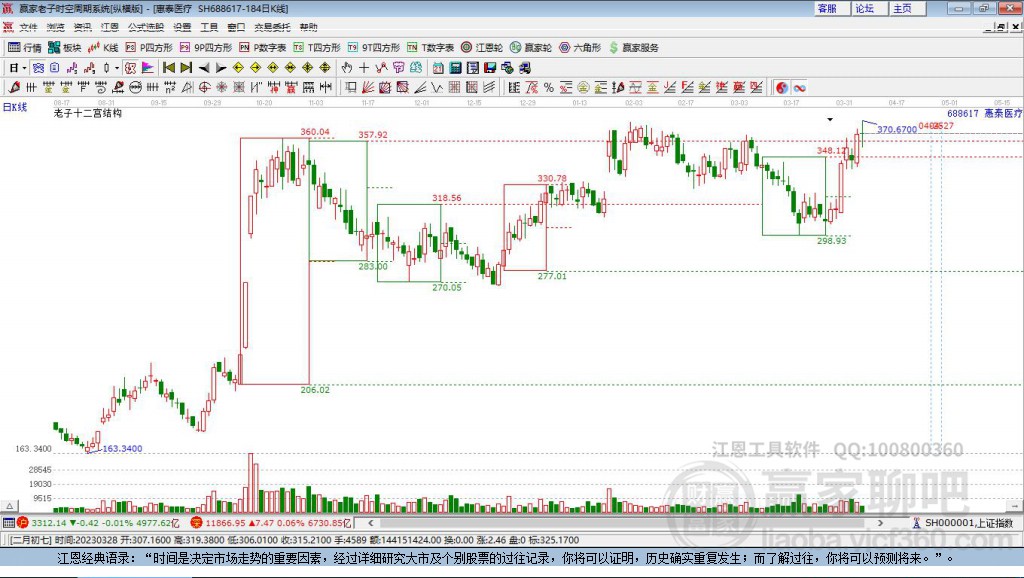Click the 330.78 price label
The height and width of the screenshot is (578, 1024).
552,178
